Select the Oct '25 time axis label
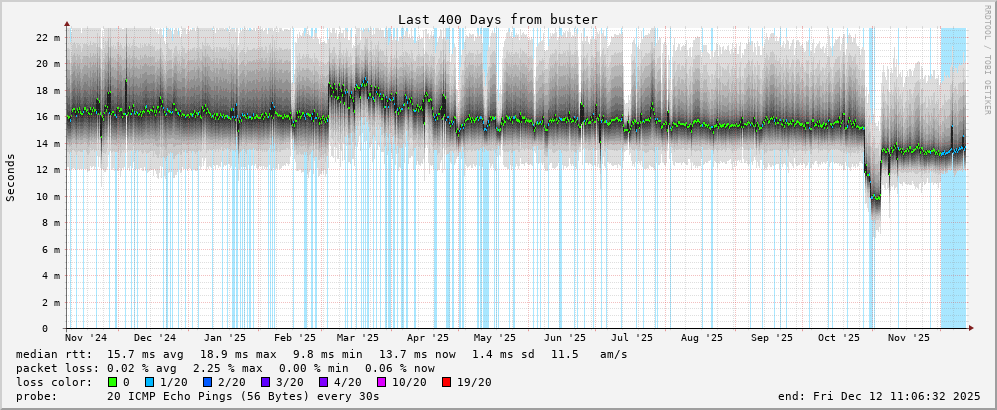 click(x=838, y=338)
